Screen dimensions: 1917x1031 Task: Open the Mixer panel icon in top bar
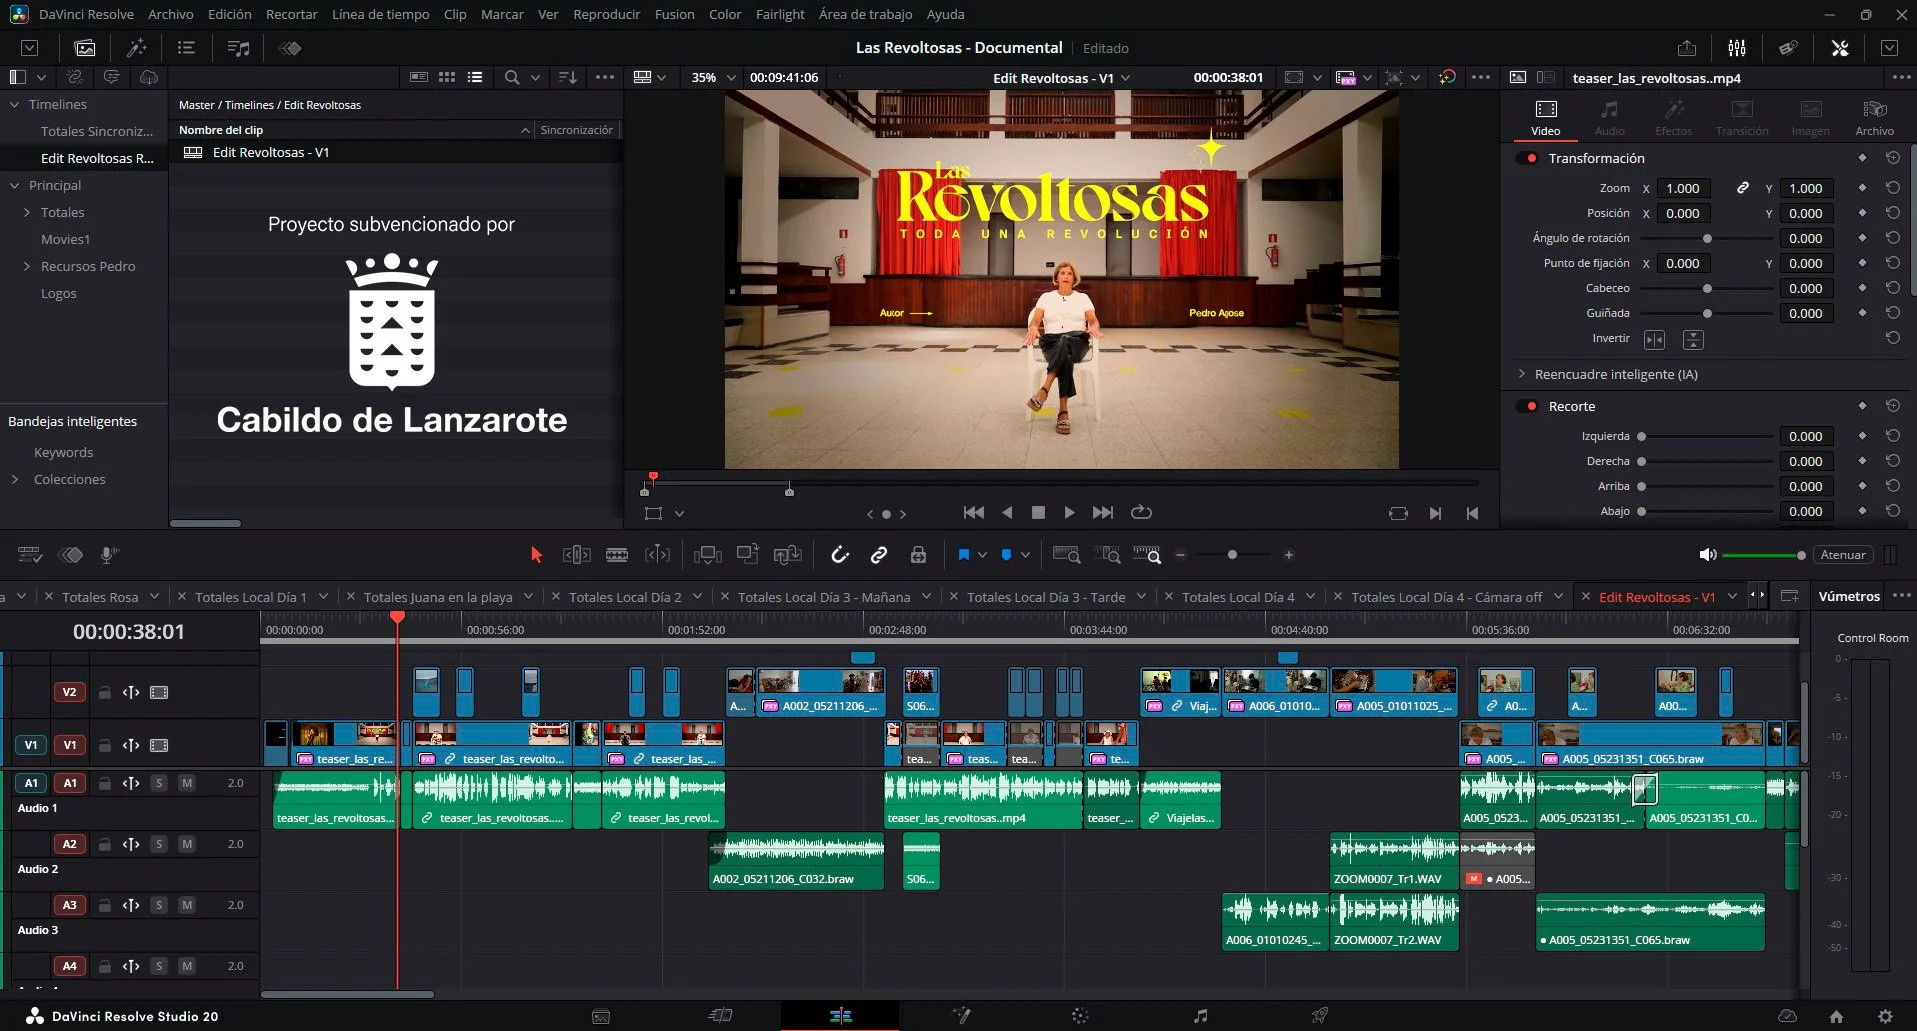(x=1737, y=48)
